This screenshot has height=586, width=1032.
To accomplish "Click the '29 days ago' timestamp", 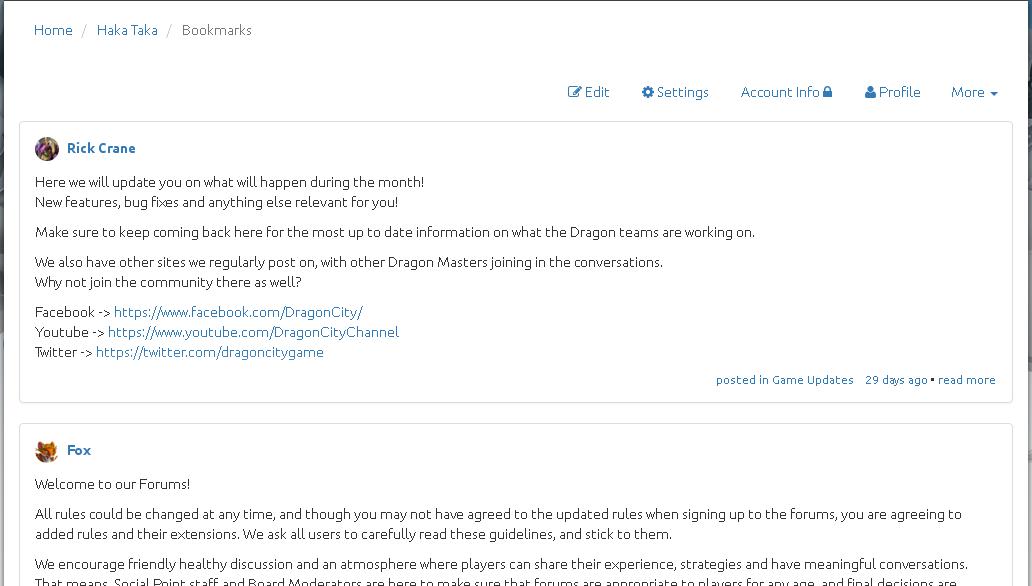I will pos(896,380).
